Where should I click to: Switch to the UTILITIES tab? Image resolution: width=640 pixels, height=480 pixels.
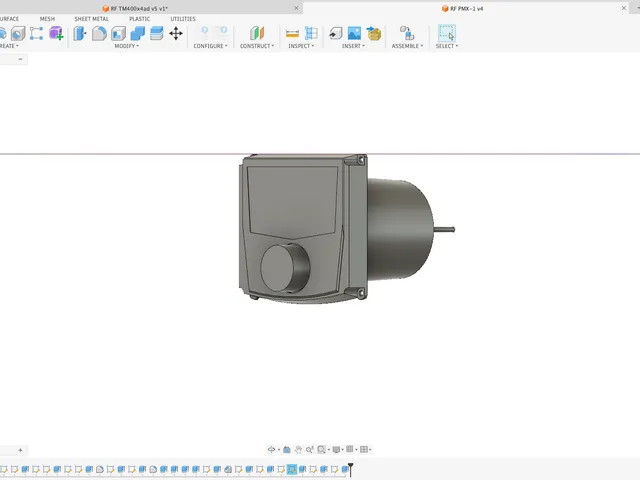coord(183,19)
